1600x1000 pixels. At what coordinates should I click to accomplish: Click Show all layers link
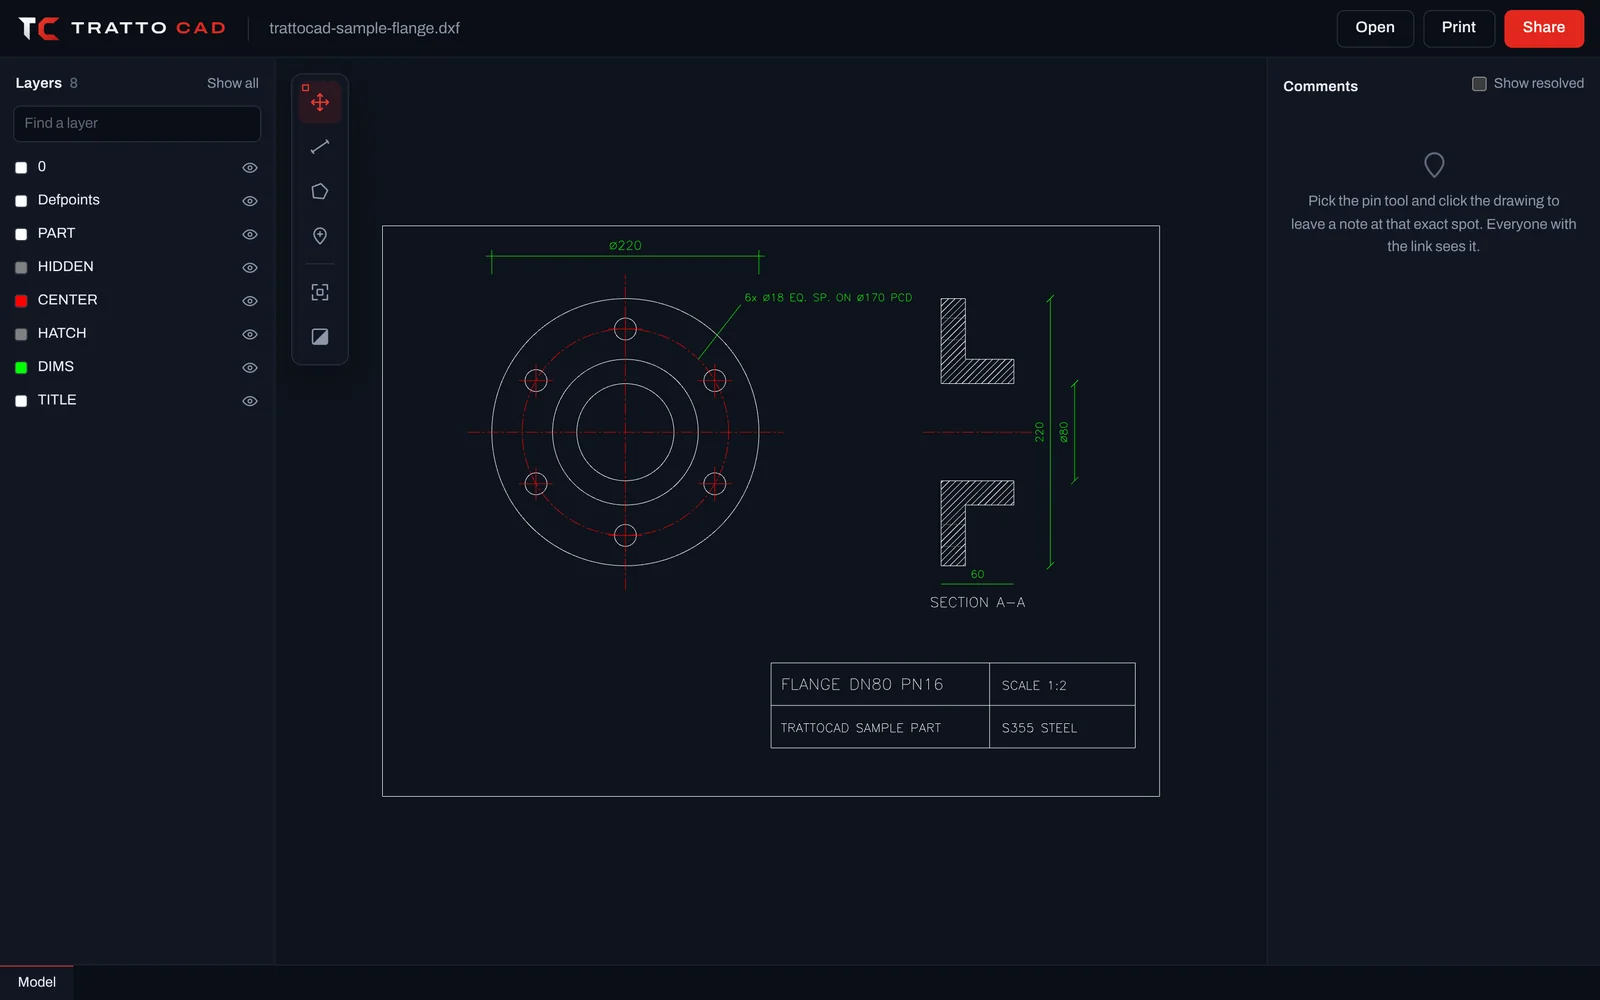click(x=233, y=83)
